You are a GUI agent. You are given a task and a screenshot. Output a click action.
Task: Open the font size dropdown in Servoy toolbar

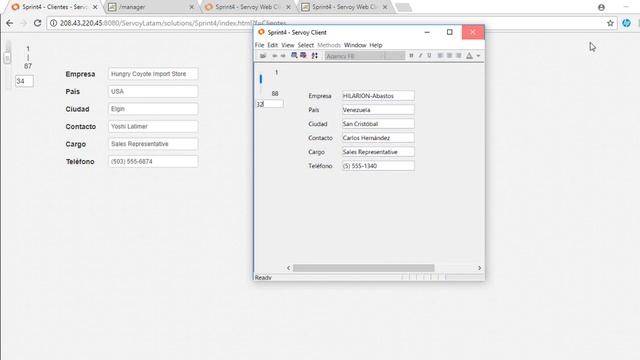pyautogui.click(x=395, y=56)
